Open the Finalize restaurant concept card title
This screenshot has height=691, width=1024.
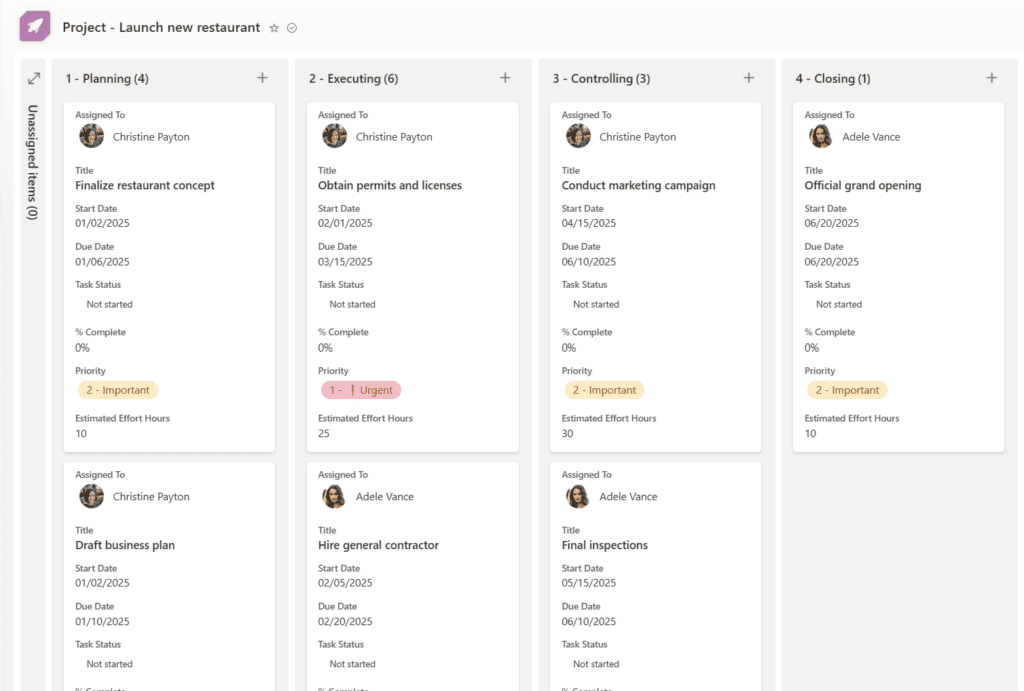tap(145, 185)
